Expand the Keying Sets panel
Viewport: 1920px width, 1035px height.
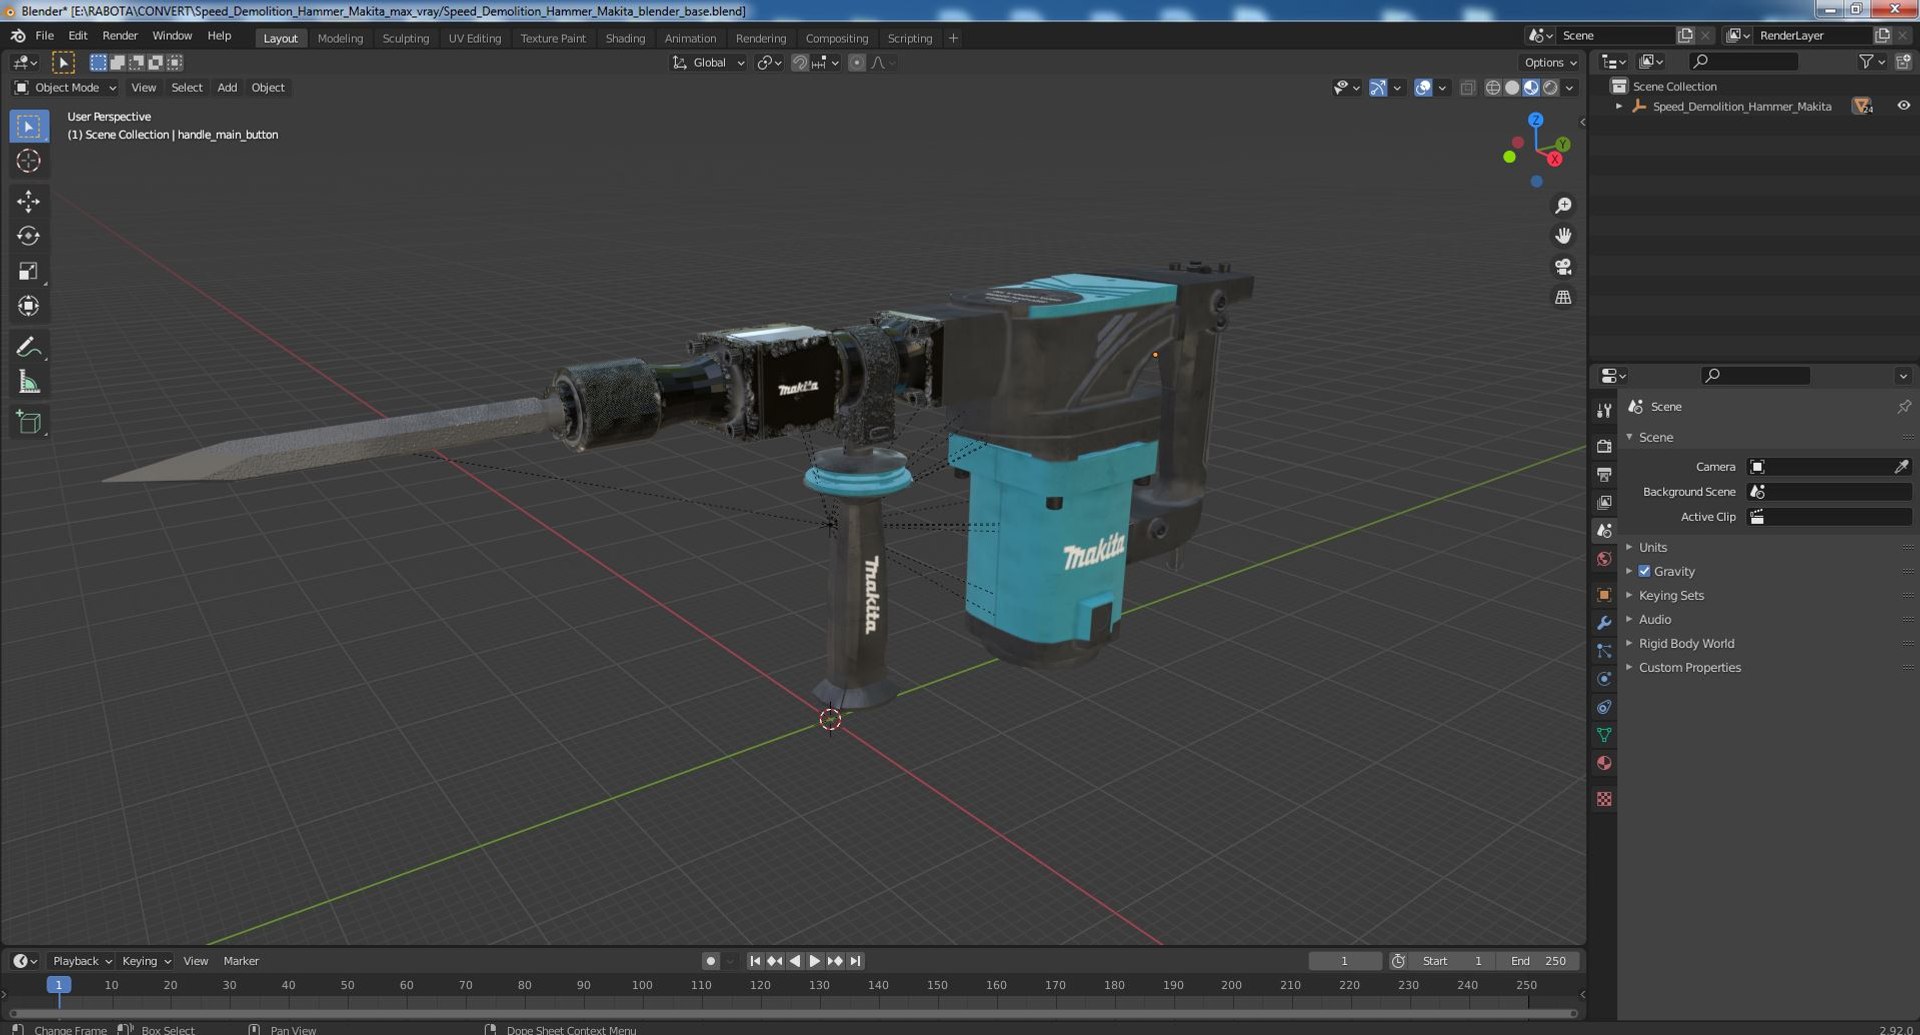click(x=1670, y=595)
